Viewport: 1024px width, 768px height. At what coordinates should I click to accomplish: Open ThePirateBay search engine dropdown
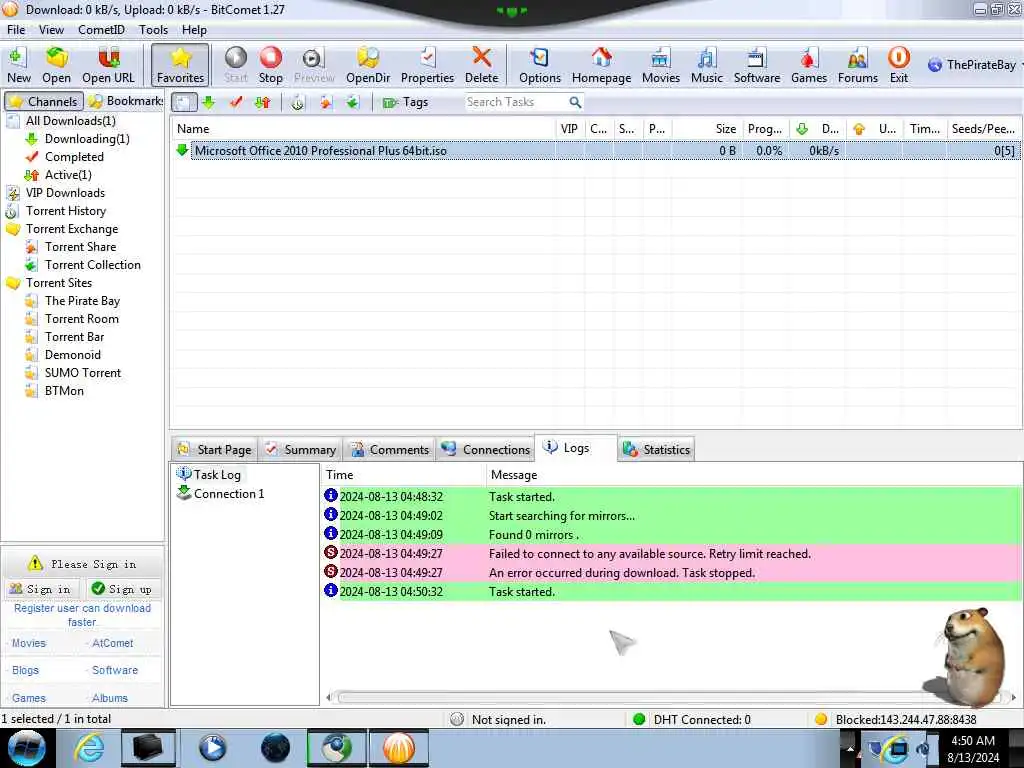[976, 65]
